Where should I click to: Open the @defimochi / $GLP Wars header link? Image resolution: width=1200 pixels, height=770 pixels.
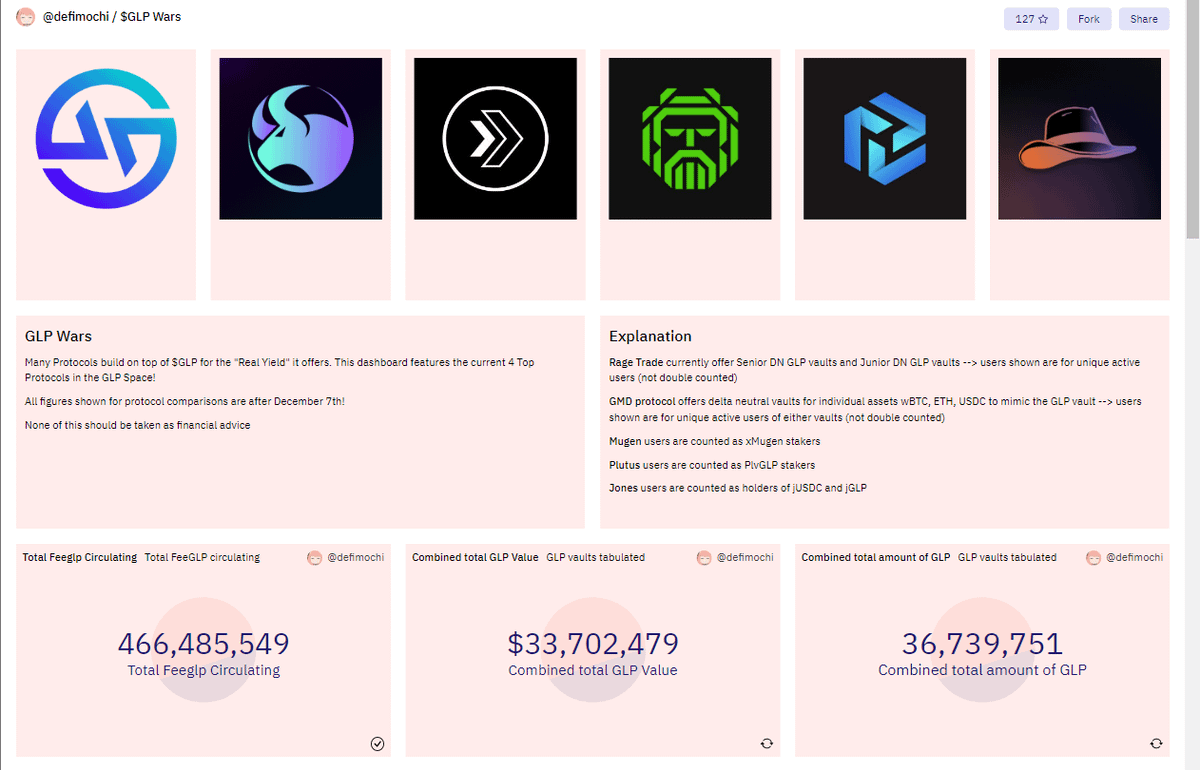tap(112, 18)
